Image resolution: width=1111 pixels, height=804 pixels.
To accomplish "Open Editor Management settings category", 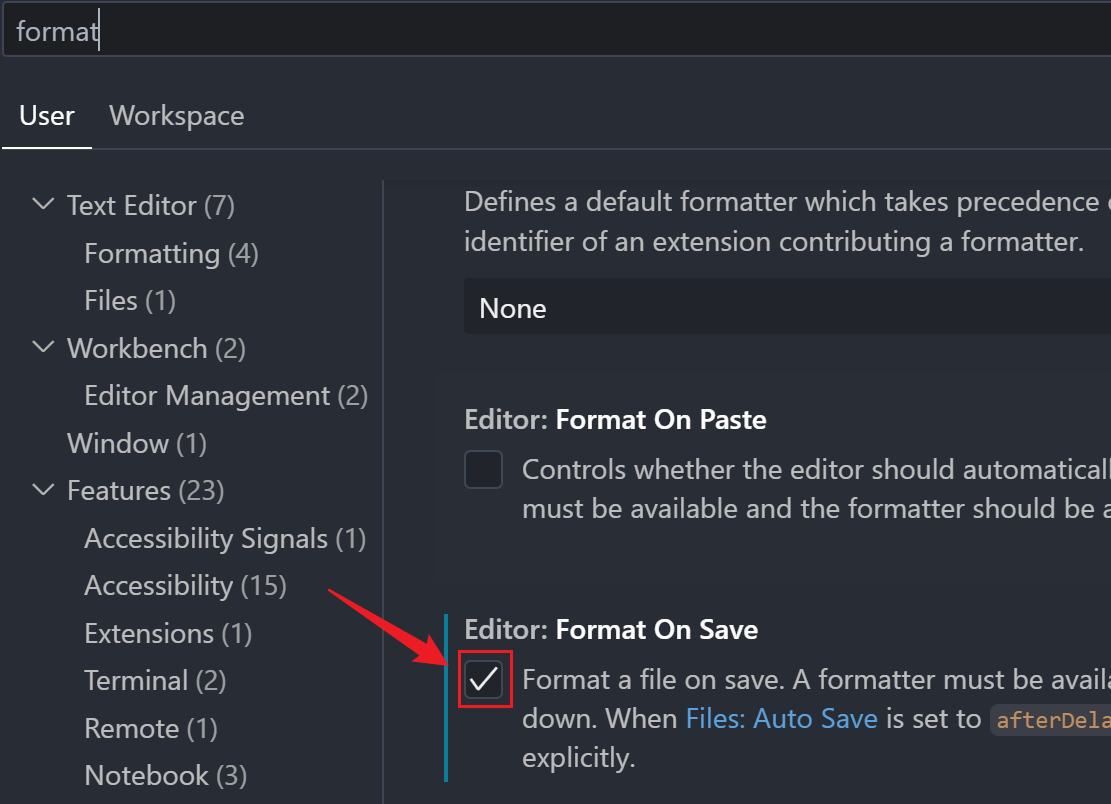I will pyautogui.click(x=226, y=396).
